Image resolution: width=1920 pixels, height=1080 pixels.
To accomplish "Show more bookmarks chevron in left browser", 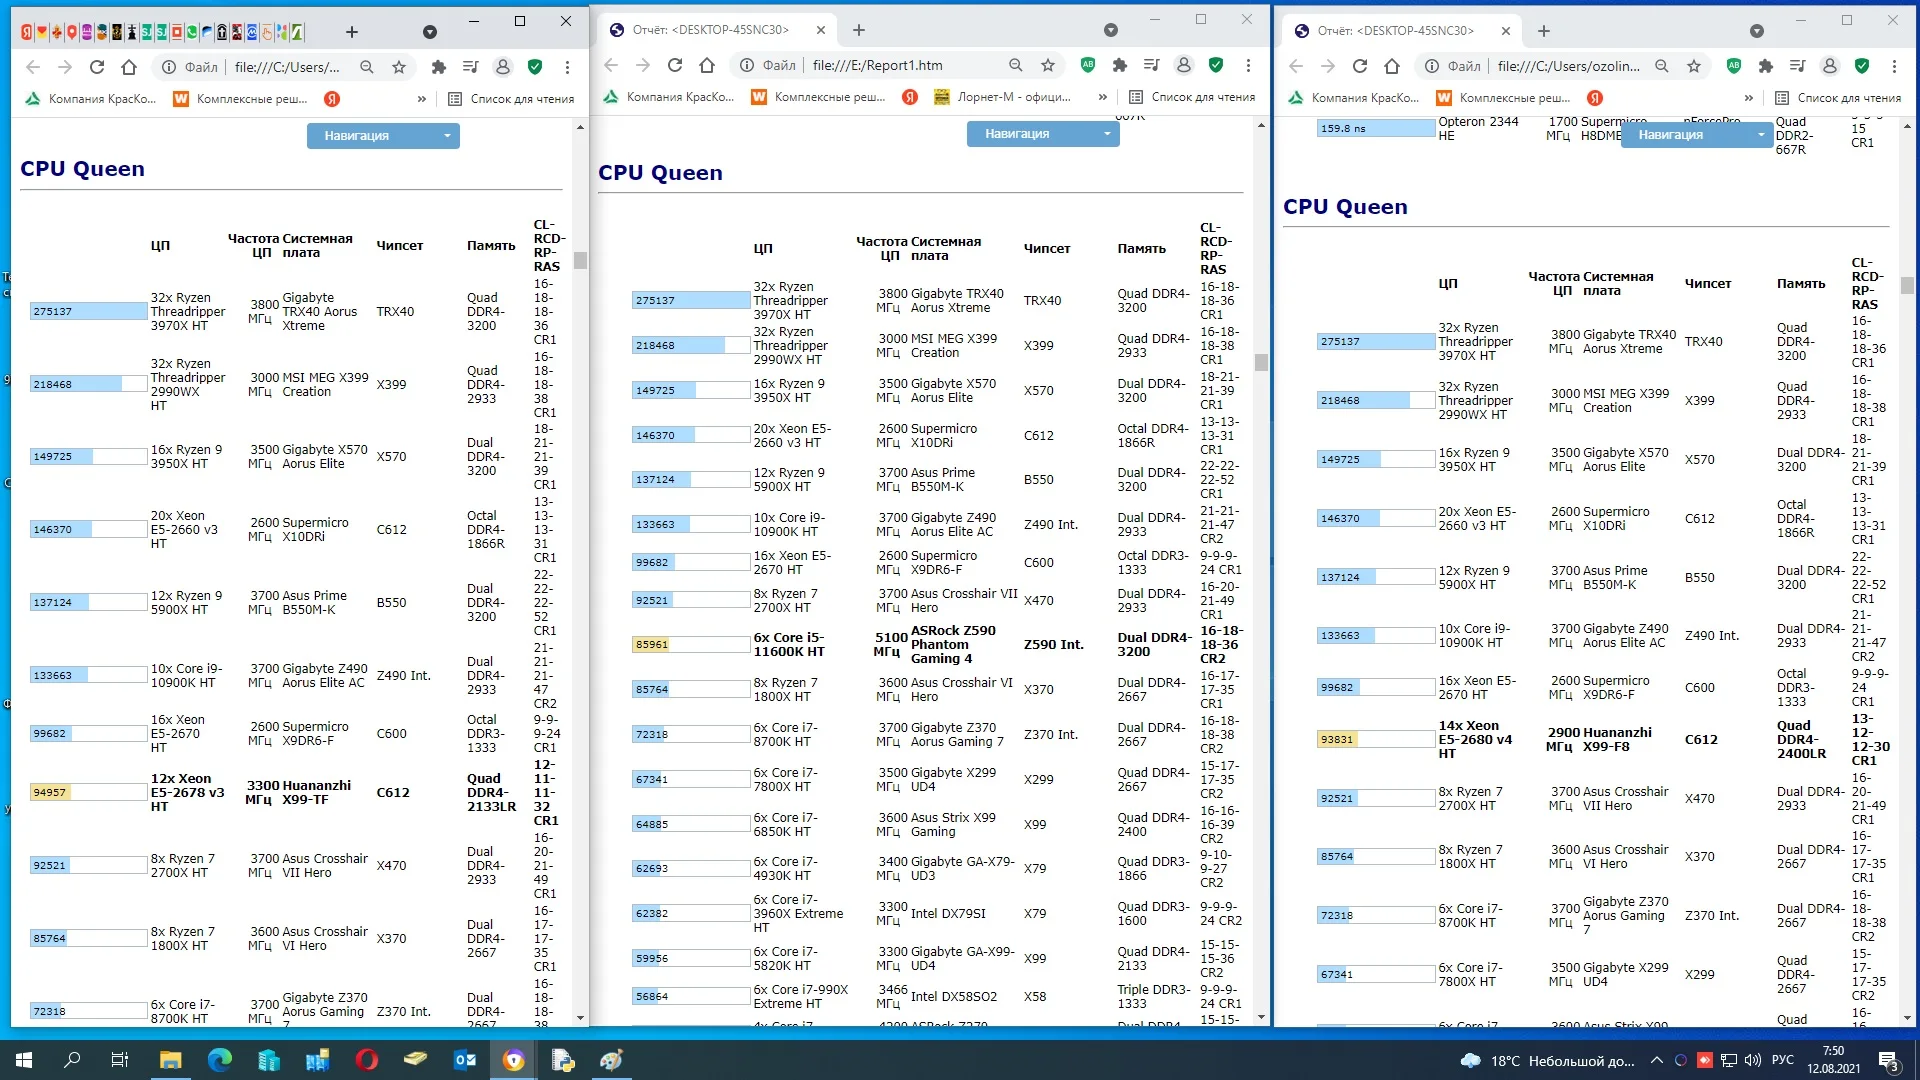I will [422, 99].
